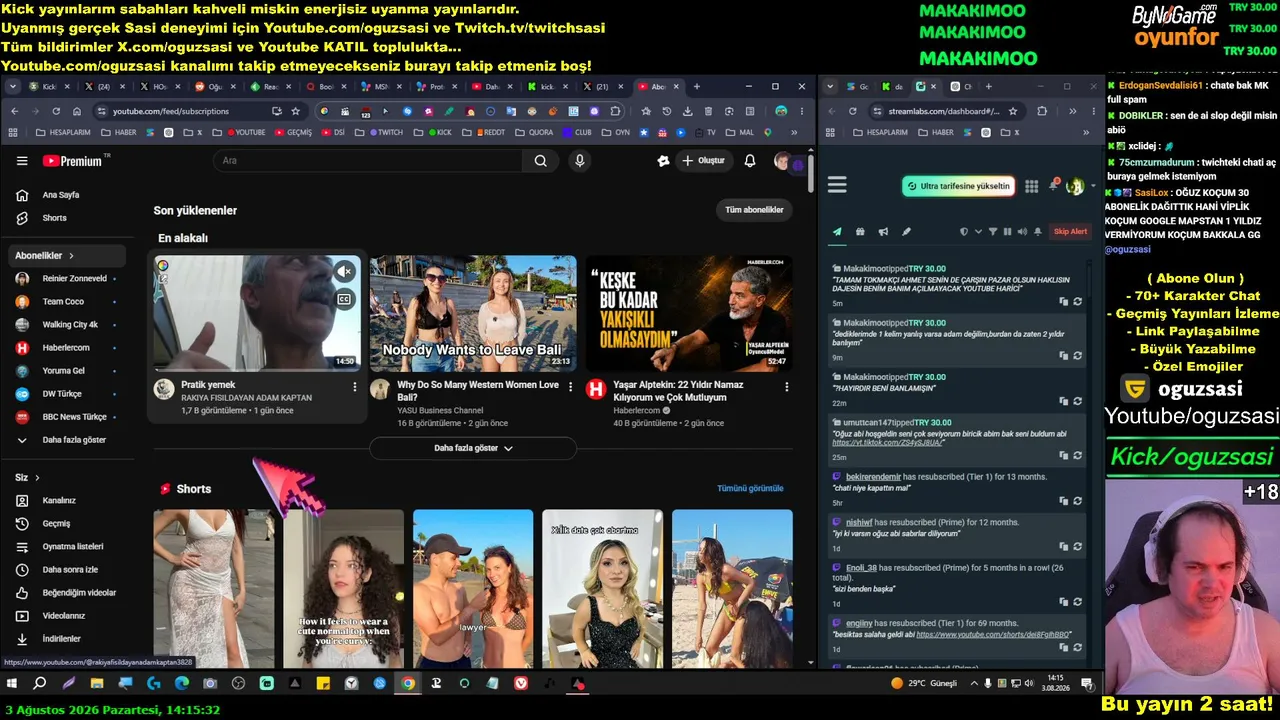Expand Daha fazla göster below the videos
The image size is (1280, 720).
[x=473, y=448]
